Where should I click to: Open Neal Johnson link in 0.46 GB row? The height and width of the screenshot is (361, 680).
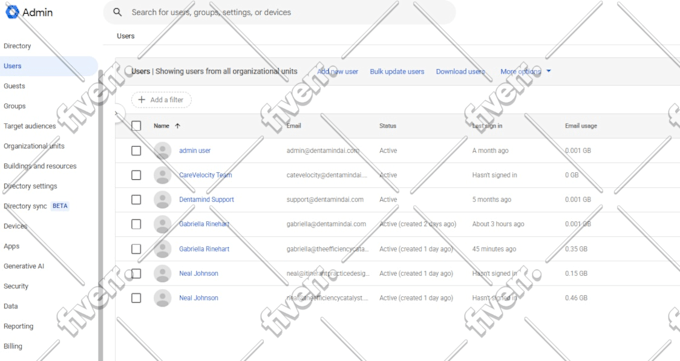pos(199,298)
